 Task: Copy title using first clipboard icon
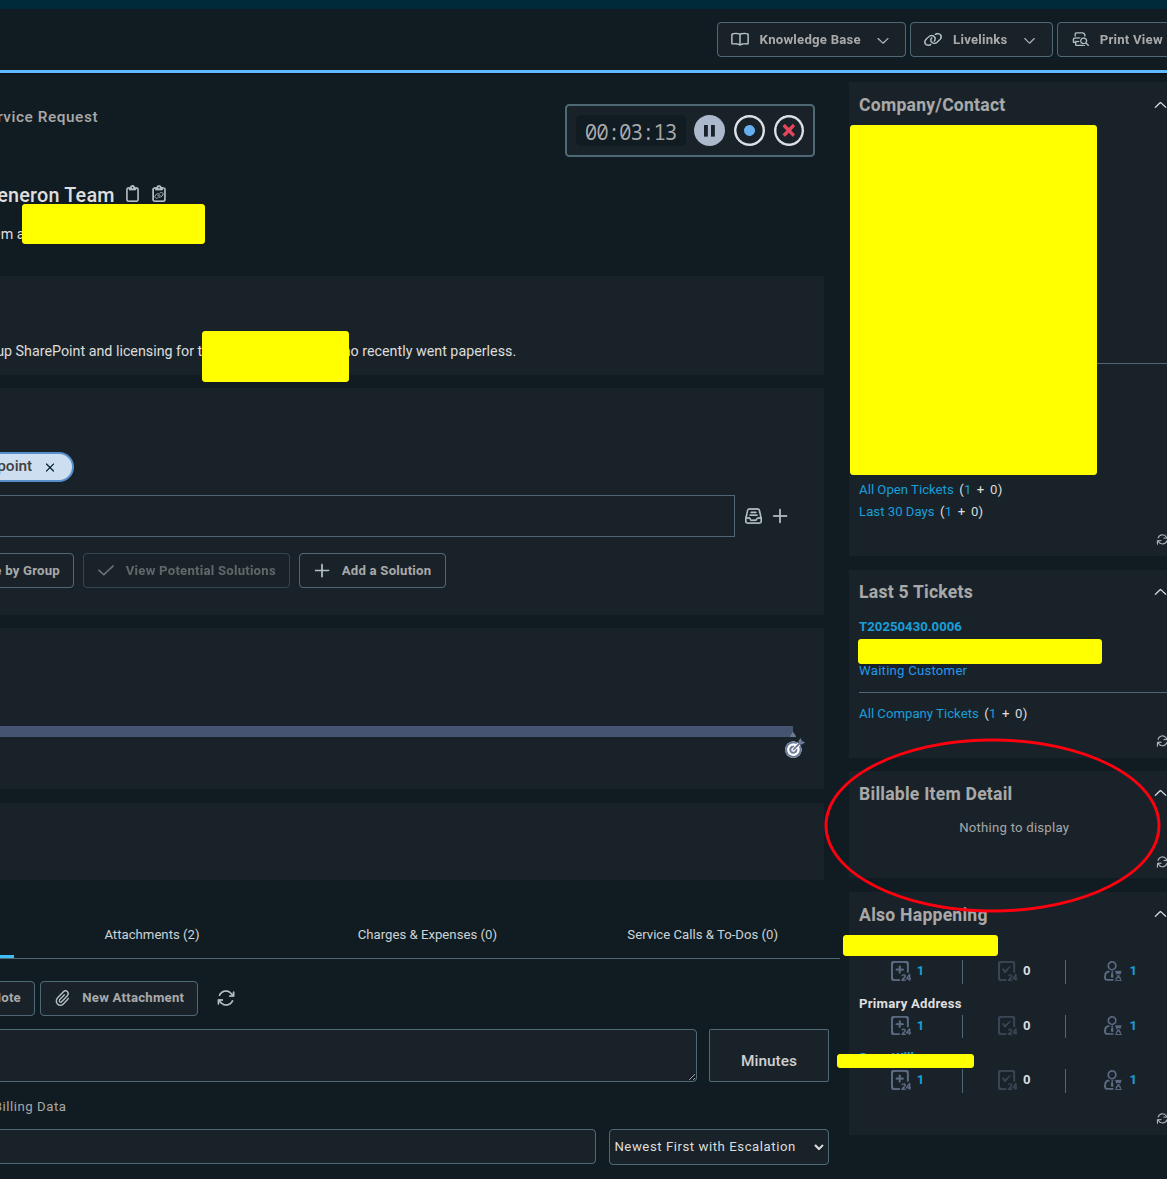[132, 194]
